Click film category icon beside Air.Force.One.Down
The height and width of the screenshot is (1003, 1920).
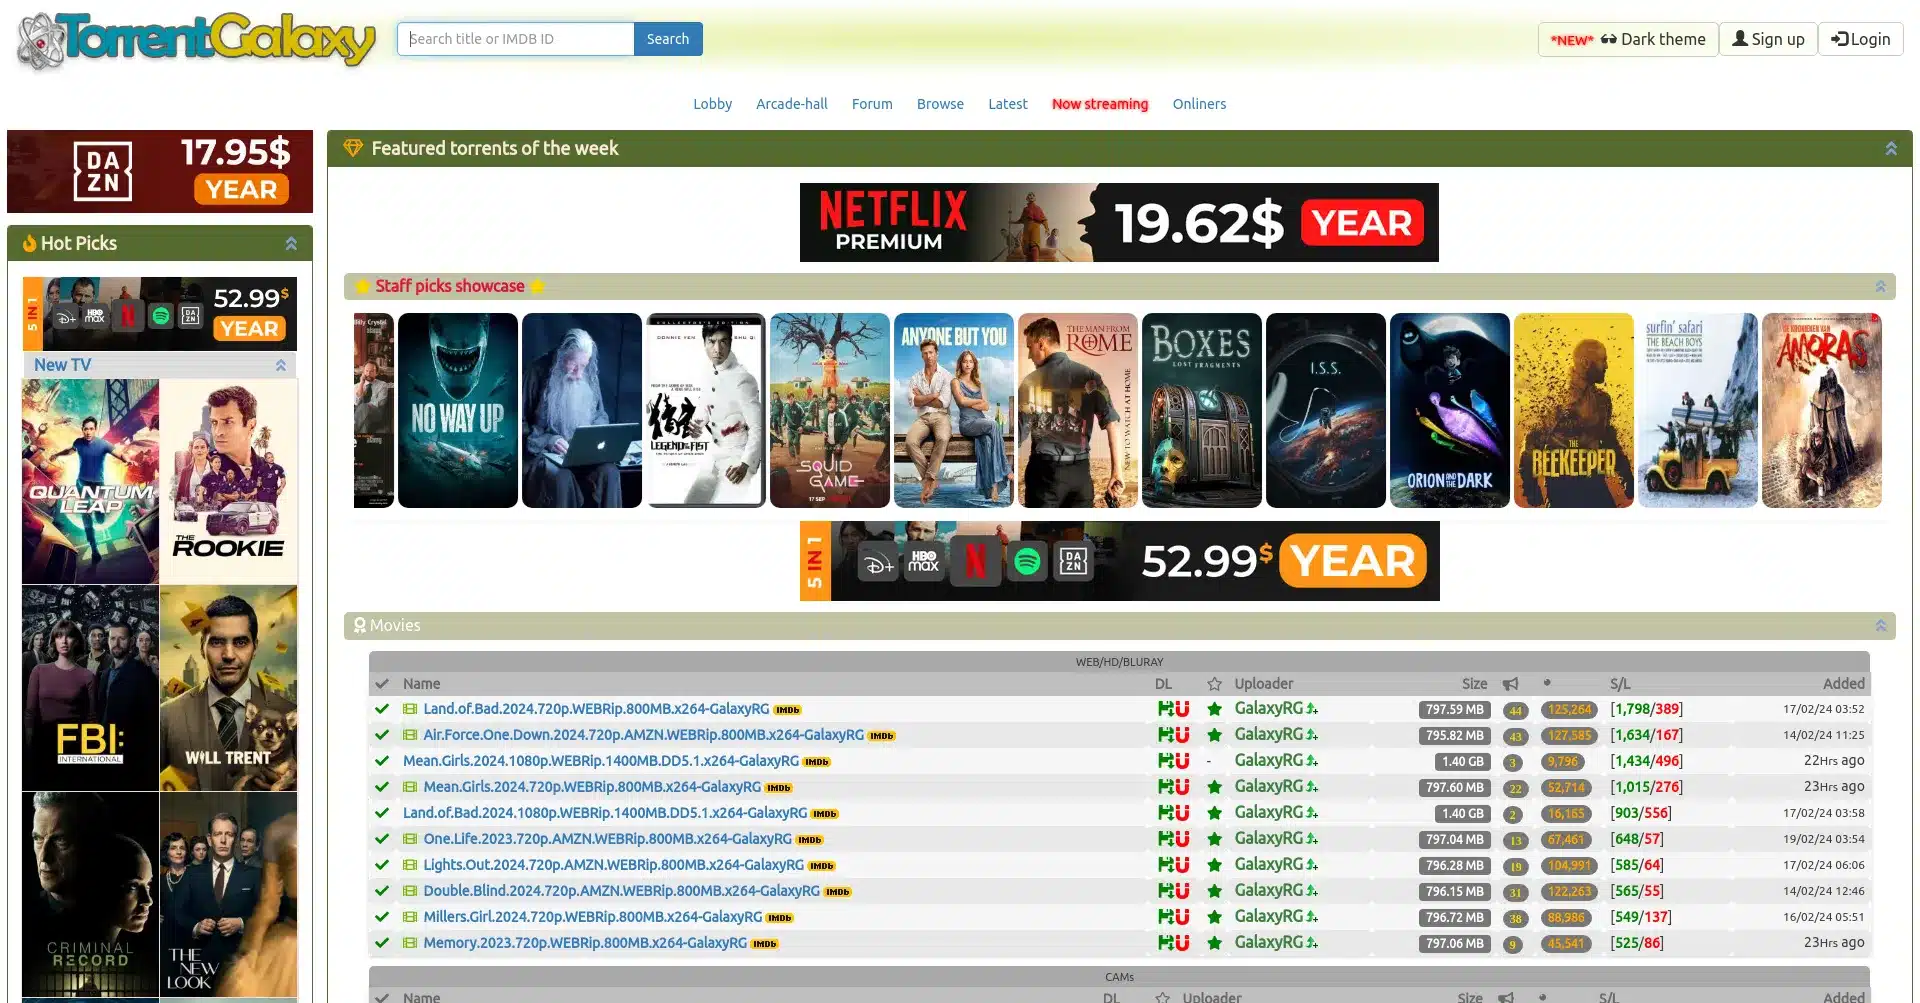pos(410,735)
